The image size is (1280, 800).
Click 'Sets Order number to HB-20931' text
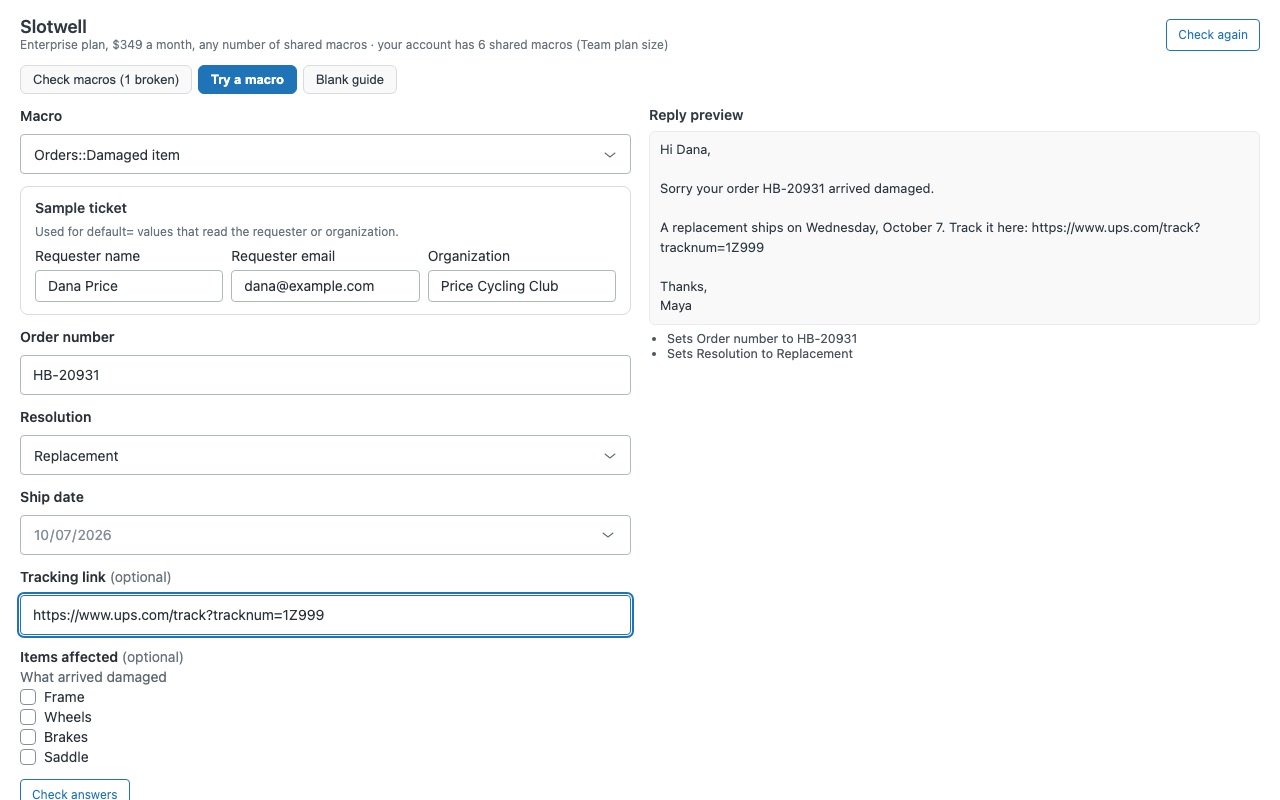pyautogui.click(x=762, y=339)
